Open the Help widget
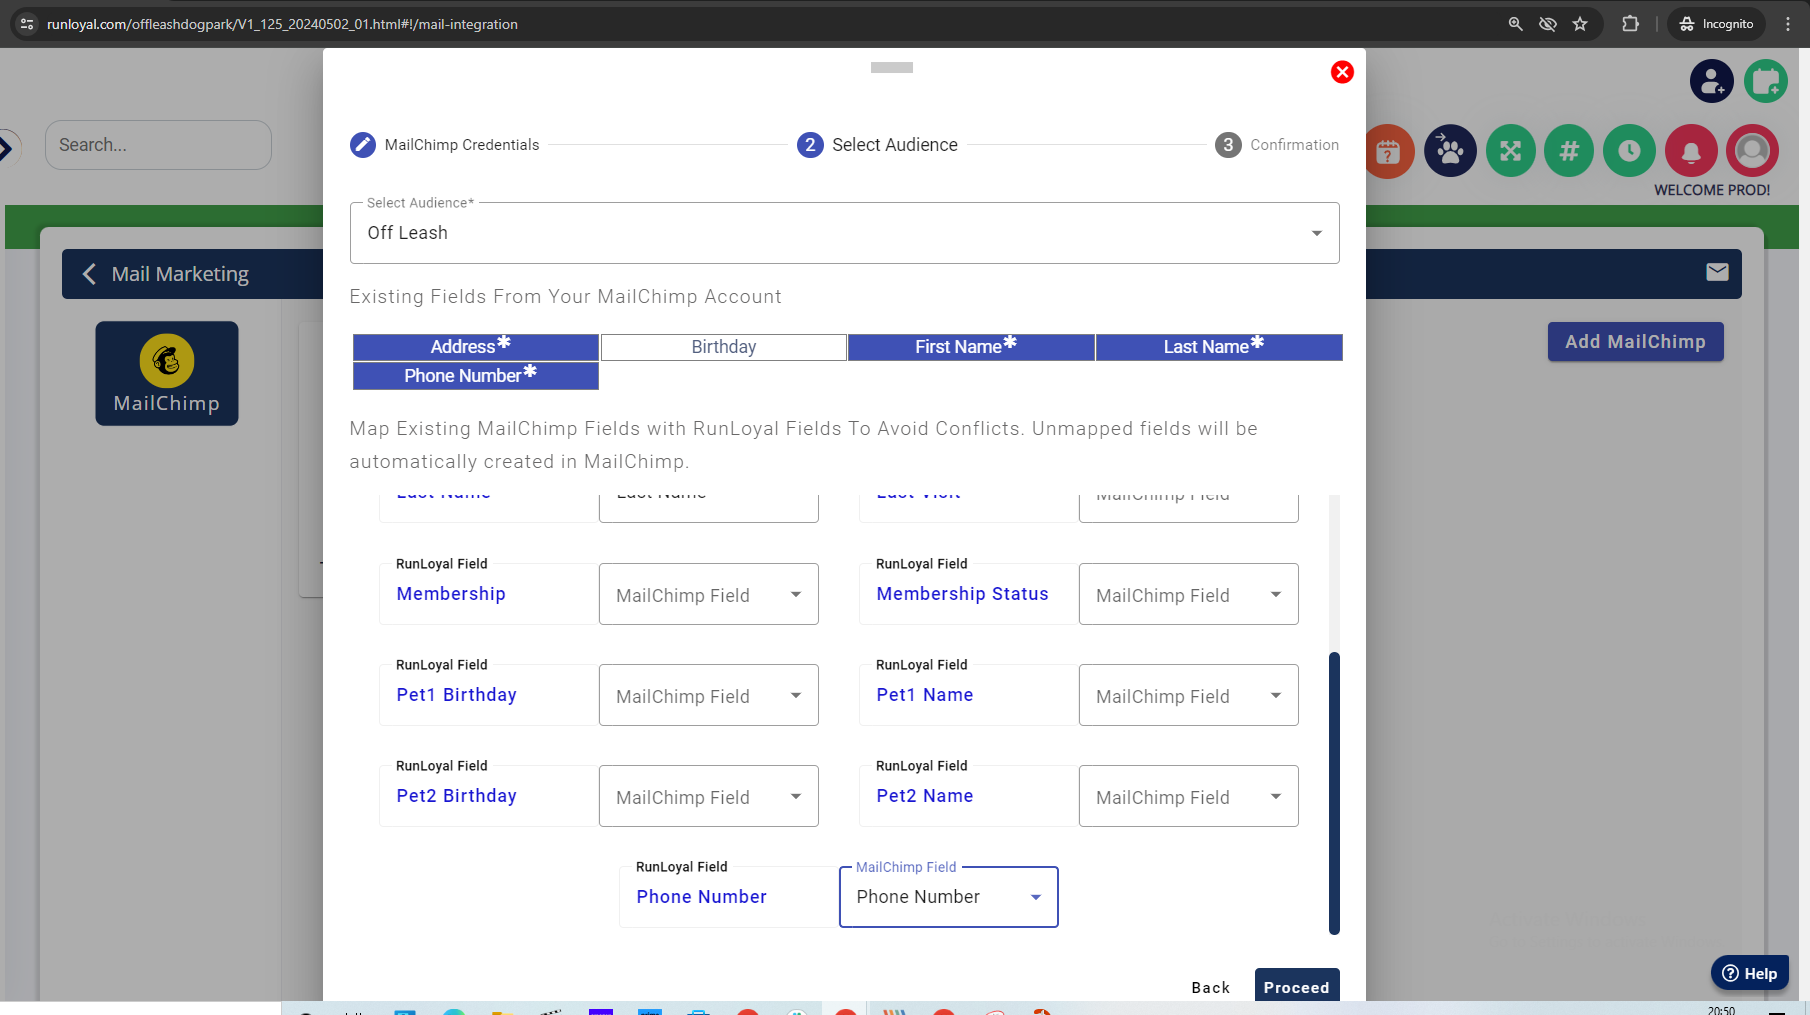 tap(1750, 973)
